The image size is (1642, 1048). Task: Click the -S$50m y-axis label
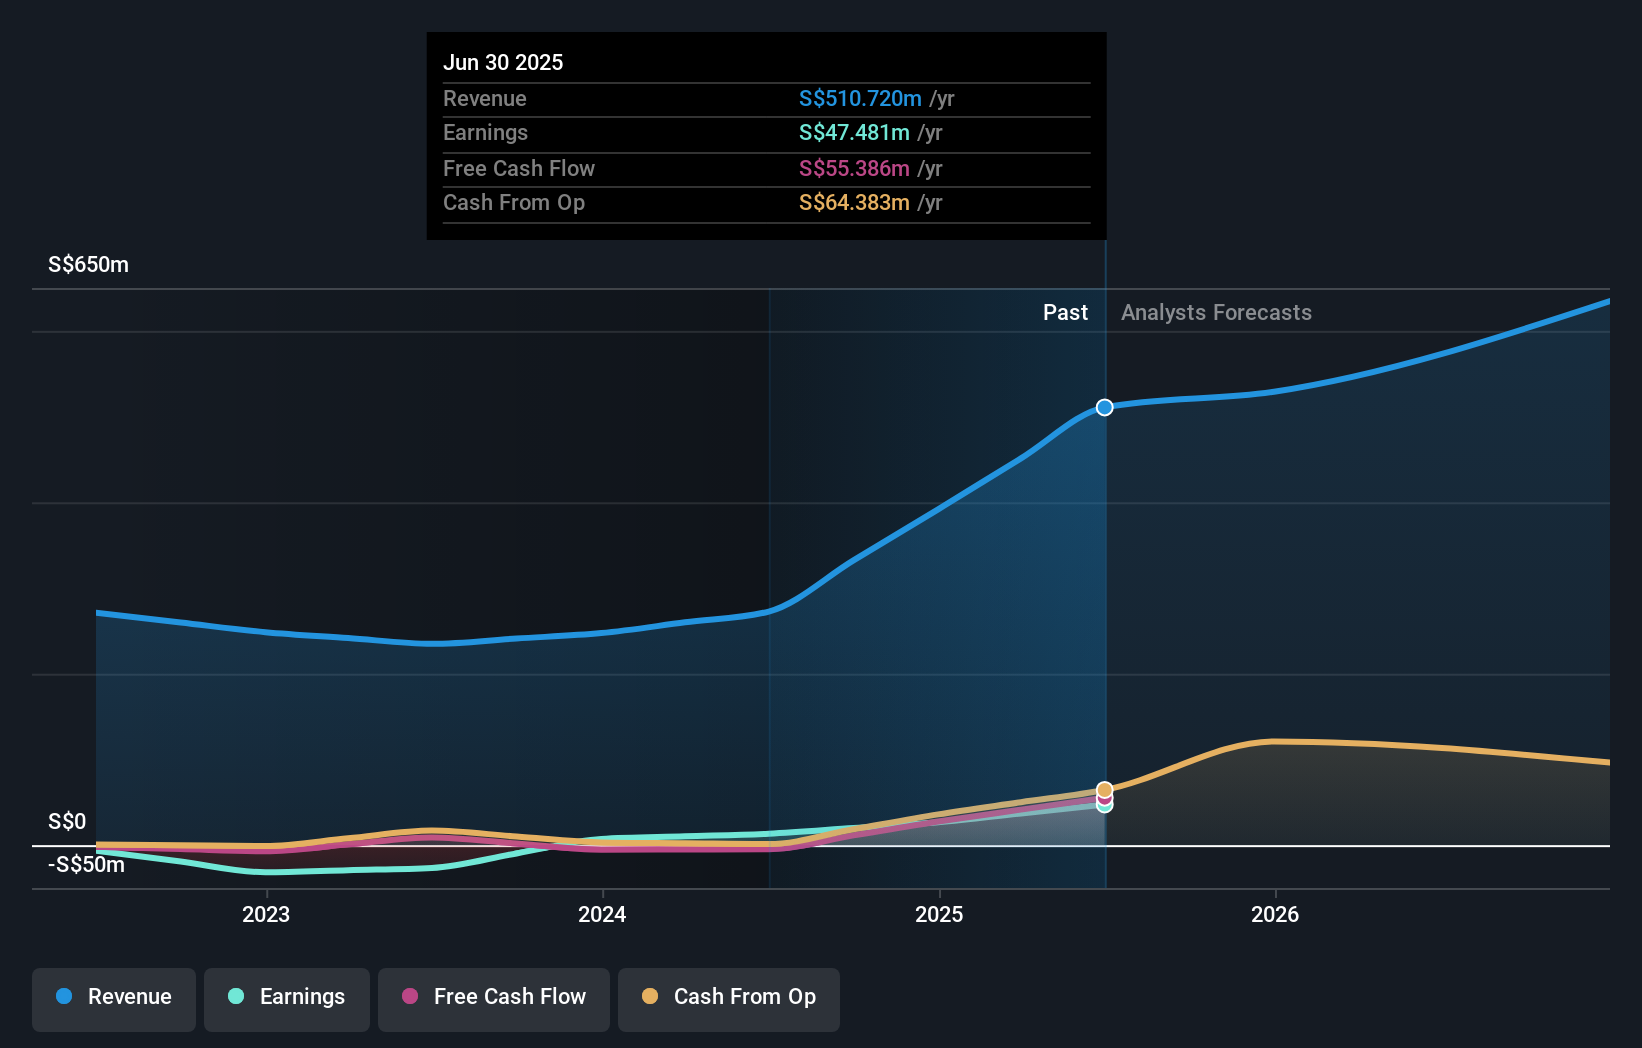pyautogui.click(x=86, y=865)
